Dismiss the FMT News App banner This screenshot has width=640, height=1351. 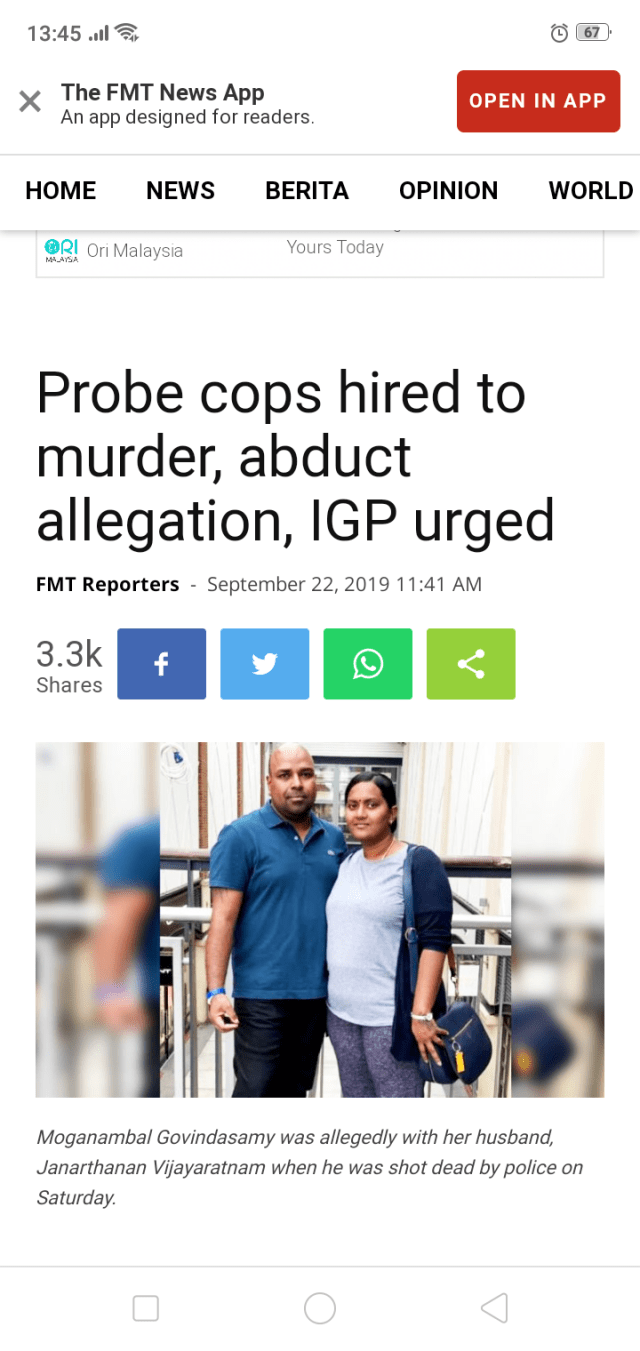tap(30, 101)
